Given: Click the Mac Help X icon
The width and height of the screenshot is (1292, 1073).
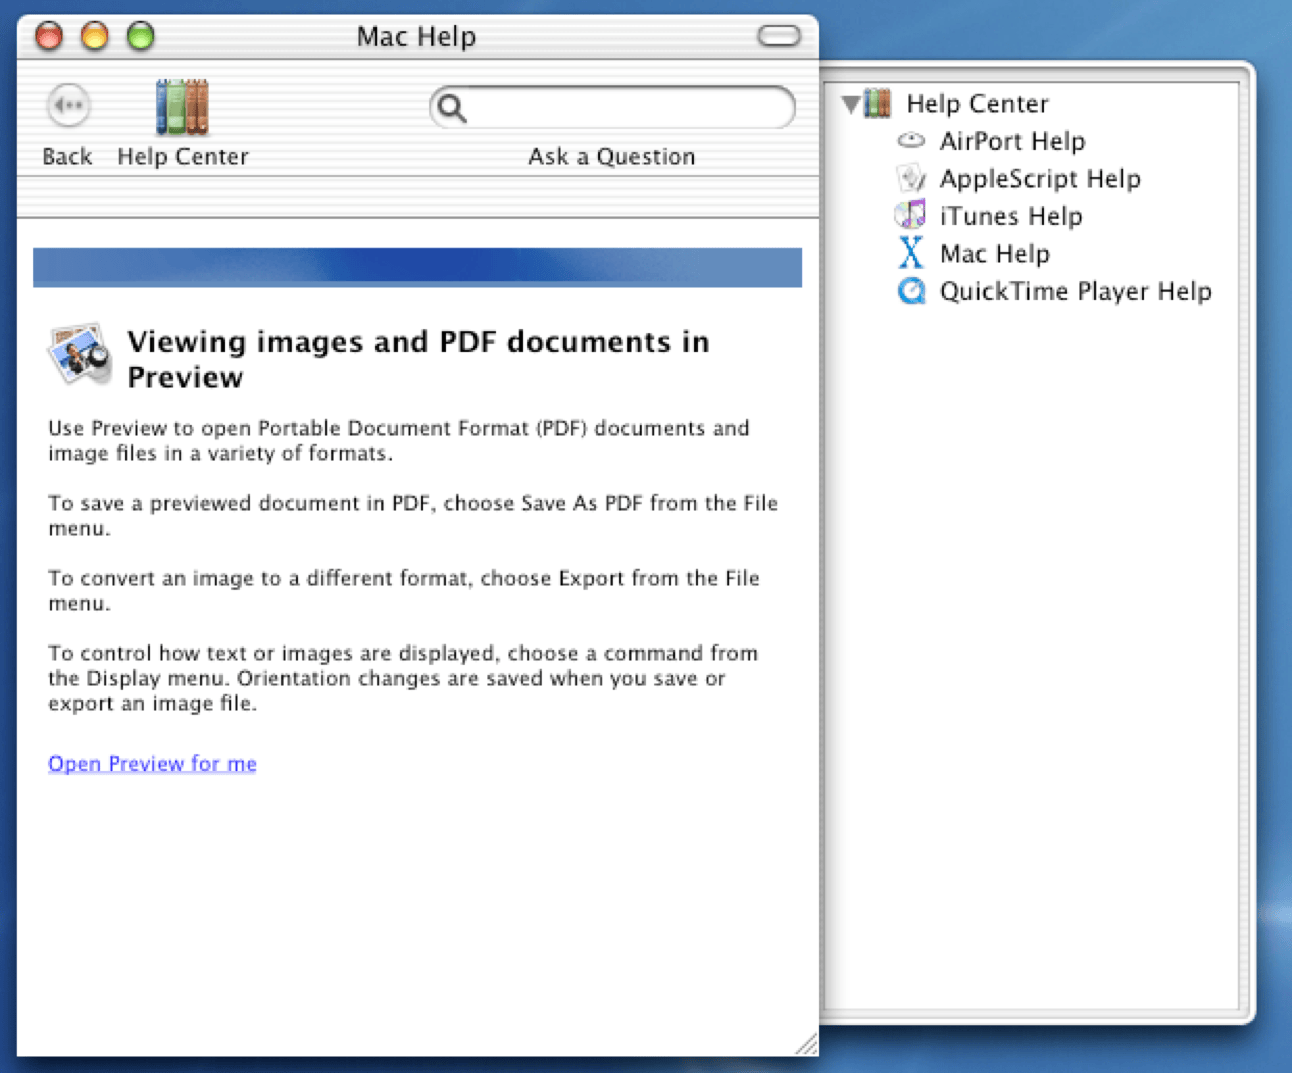Looking at the screenshot, I should 910,253.
